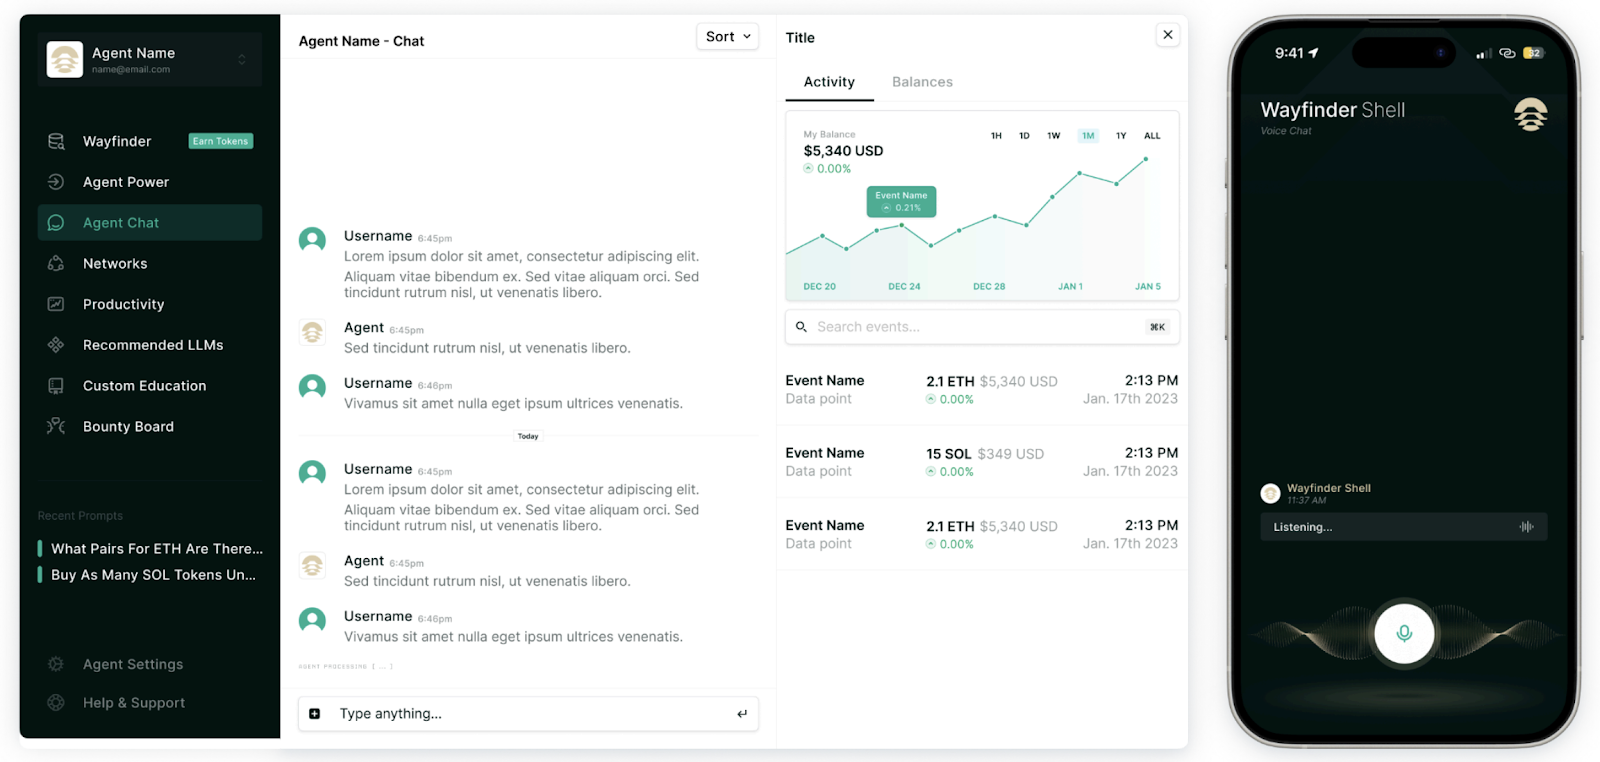Expand the Agent Name account switcher
The width and height of the screenshot is (1600, 762).
[x=242, y=60]
